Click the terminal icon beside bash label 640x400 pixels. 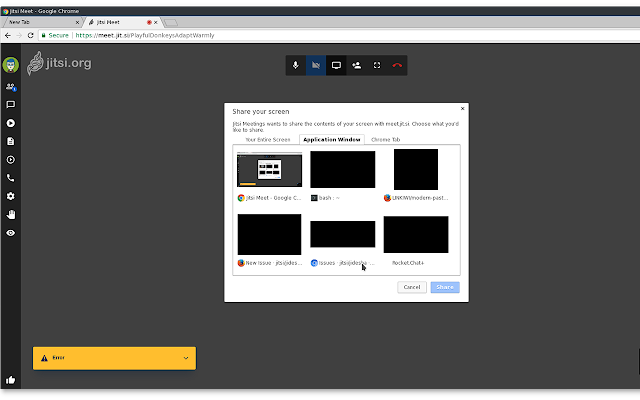tap(314, 198)
